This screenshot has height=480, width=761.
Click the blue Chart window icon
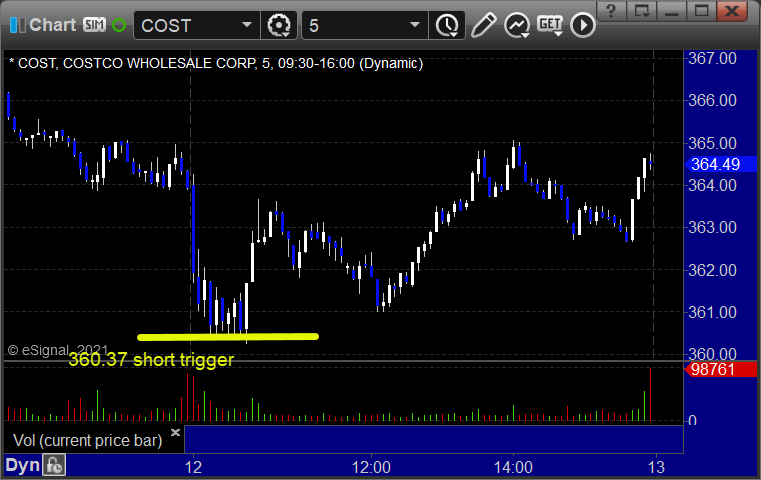pyautogui.click(x=17, y=25)
